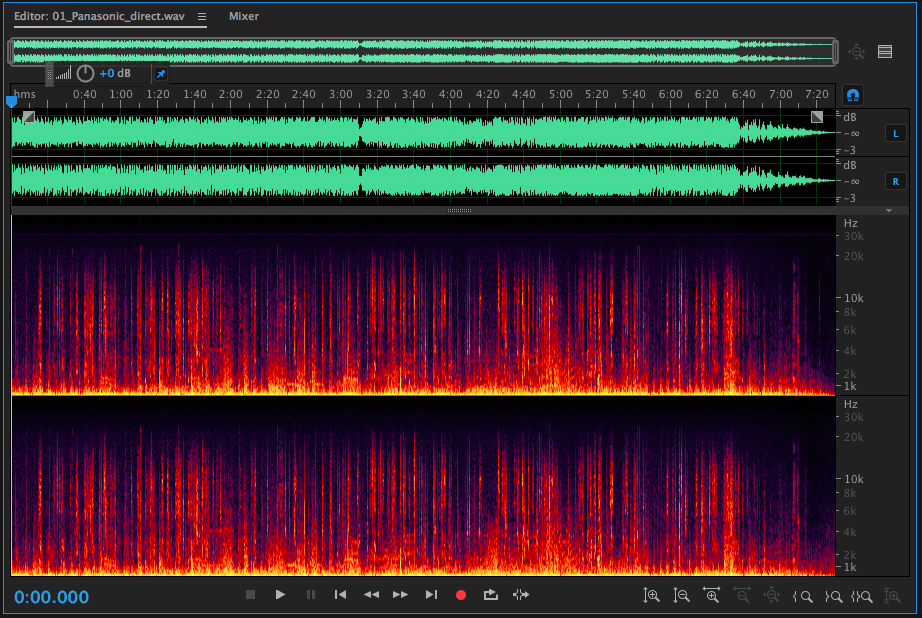Click Zoom to Selection icon
This screenshot has height=618, width=922.
pos(862,597)
